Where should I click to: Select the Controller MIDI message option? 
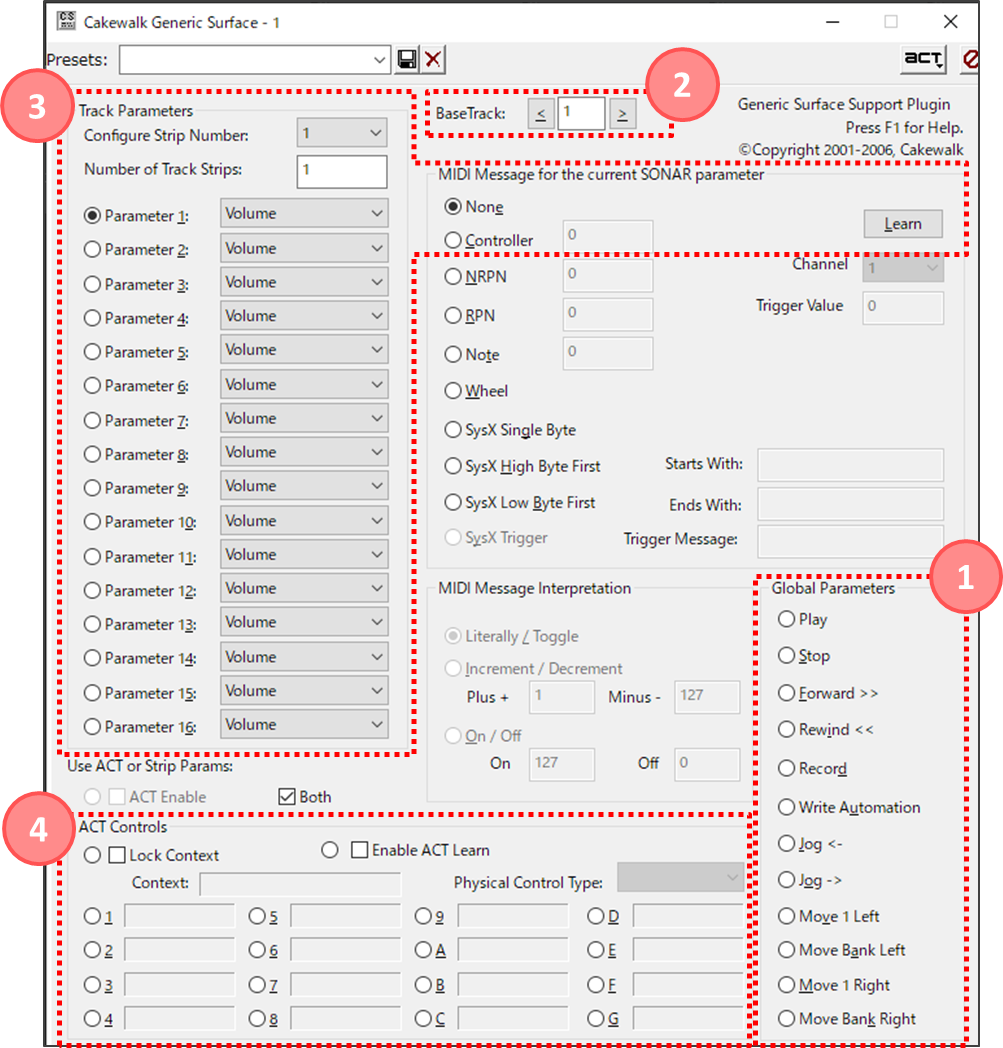pos(453,240)
